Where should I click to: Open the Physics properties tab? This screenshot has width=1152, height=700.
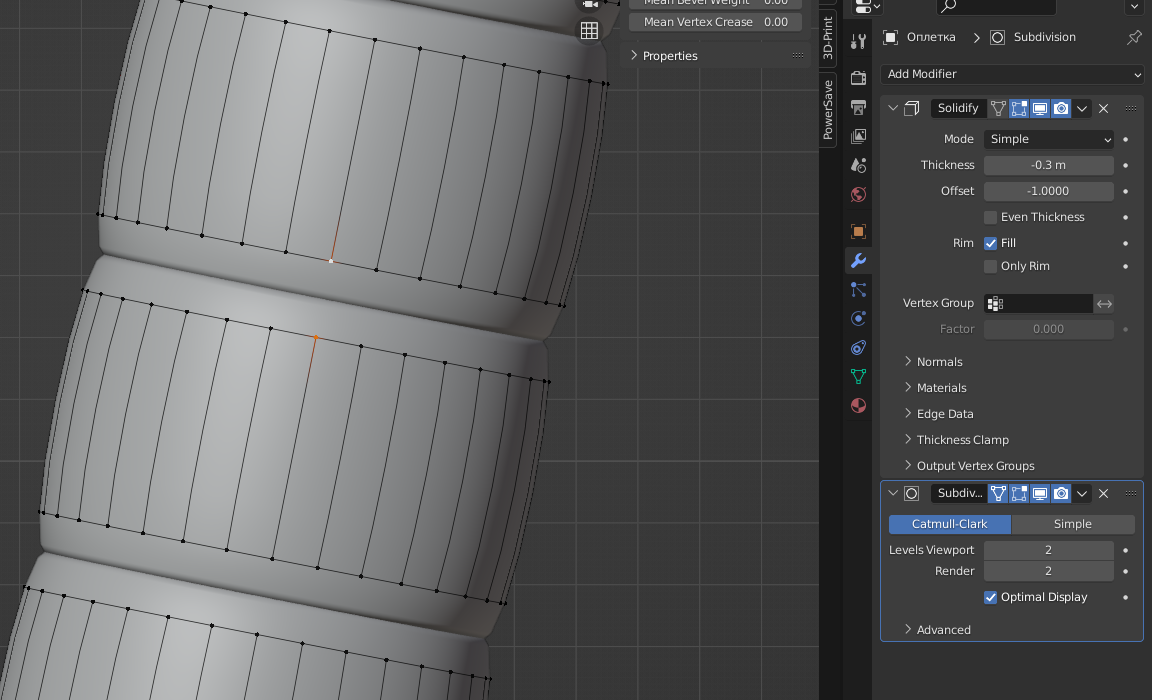(858, 318)
